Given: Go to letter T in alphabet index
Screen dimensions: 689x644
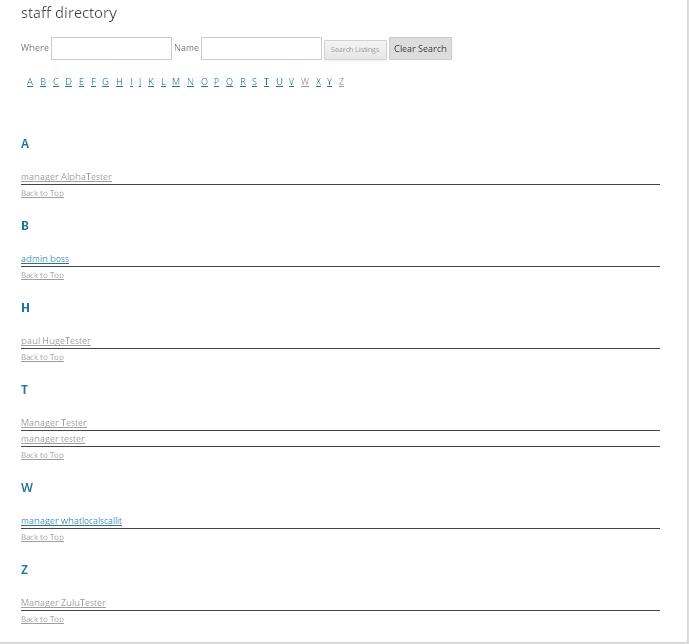Looking at the screenshot, I should [266, 82].
